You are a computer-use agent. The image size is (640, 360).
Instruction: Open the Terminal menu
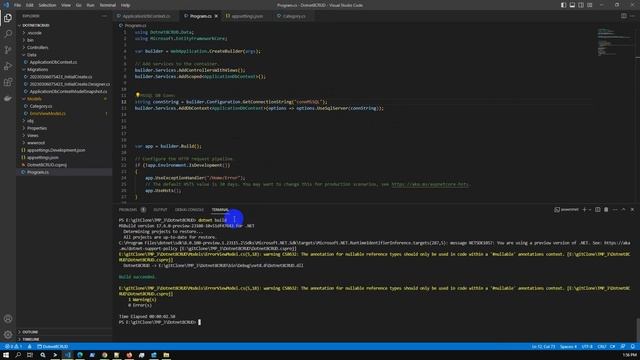pos(107,5)
